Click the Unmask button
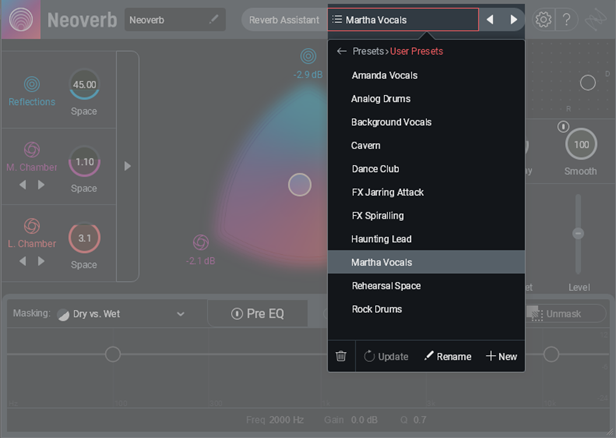Screen dimensions: 616x438 coord(566,313)
